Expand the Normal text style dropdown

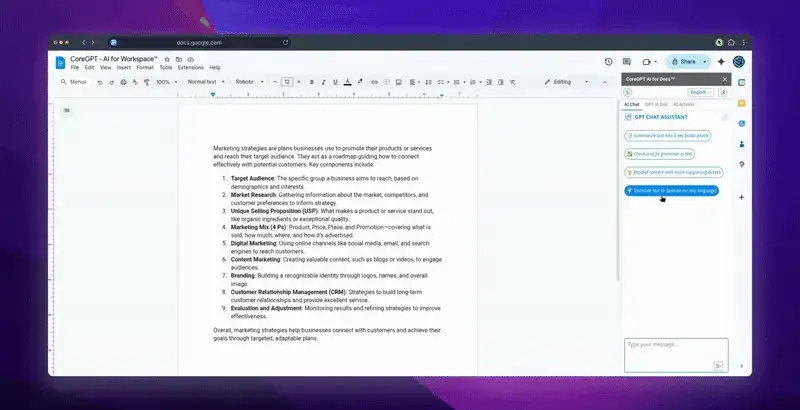tap(205, 82)
